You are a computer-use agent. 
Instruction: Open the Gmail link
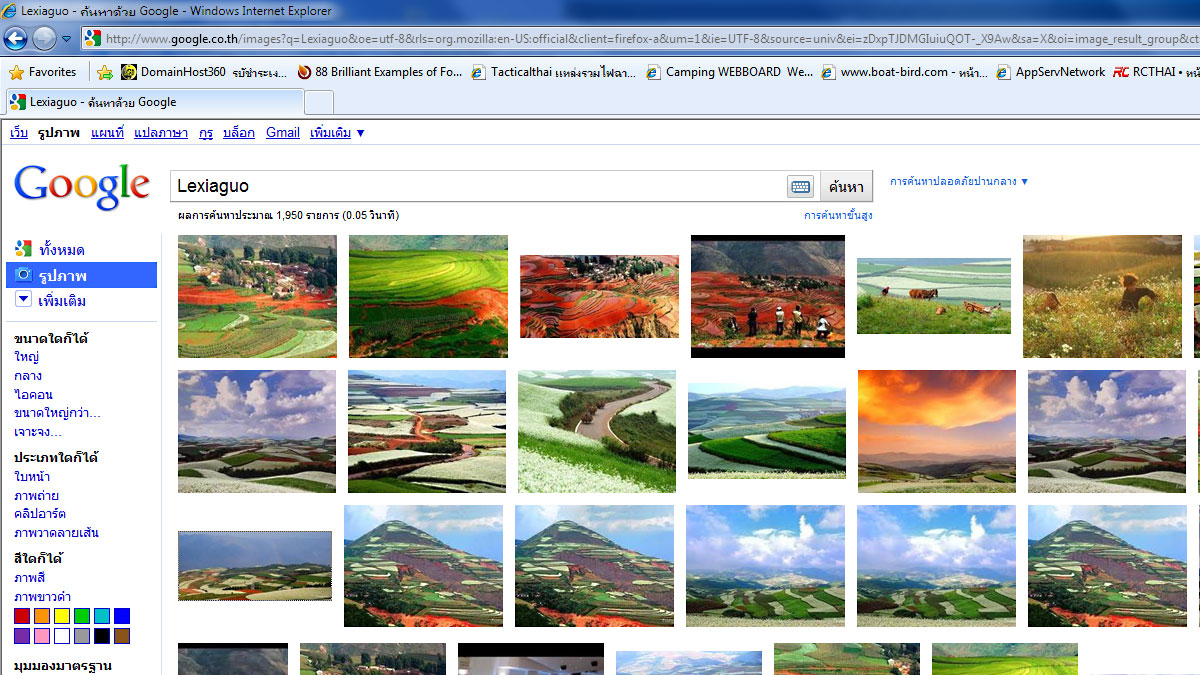tap(282, 133)
